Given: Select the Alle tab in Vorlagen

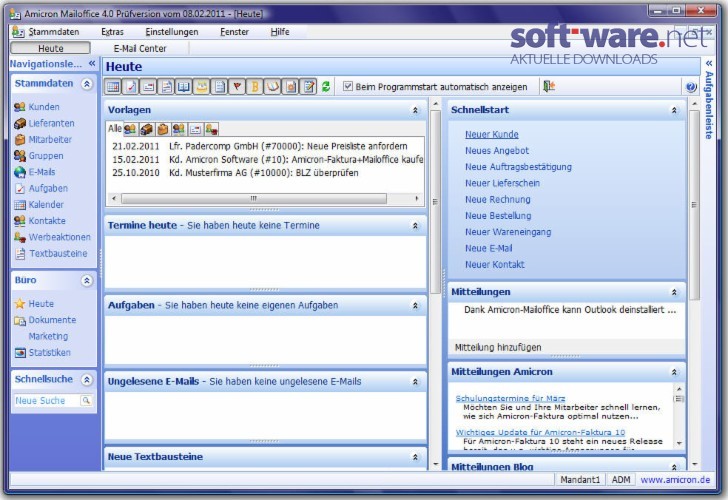Looking at the screenshot, I should point(115,129).
